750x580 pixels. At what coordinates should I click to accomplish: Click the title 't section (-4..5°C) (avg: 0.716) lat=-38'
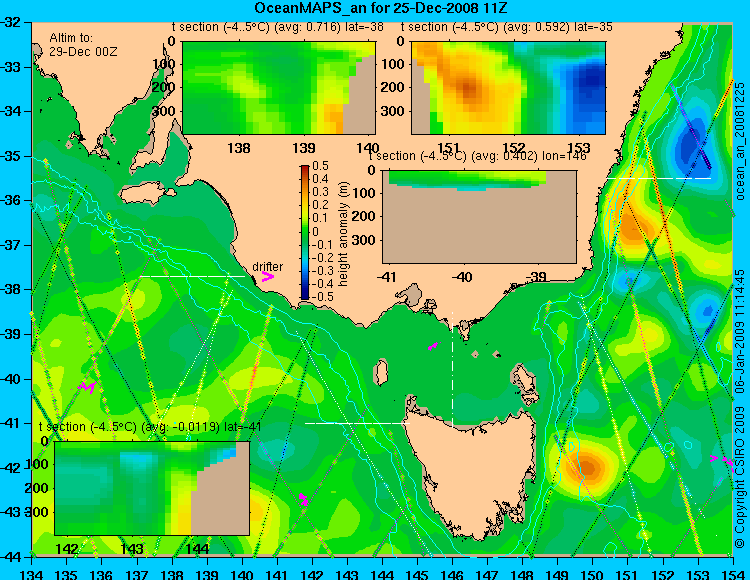tap(278, 27)
